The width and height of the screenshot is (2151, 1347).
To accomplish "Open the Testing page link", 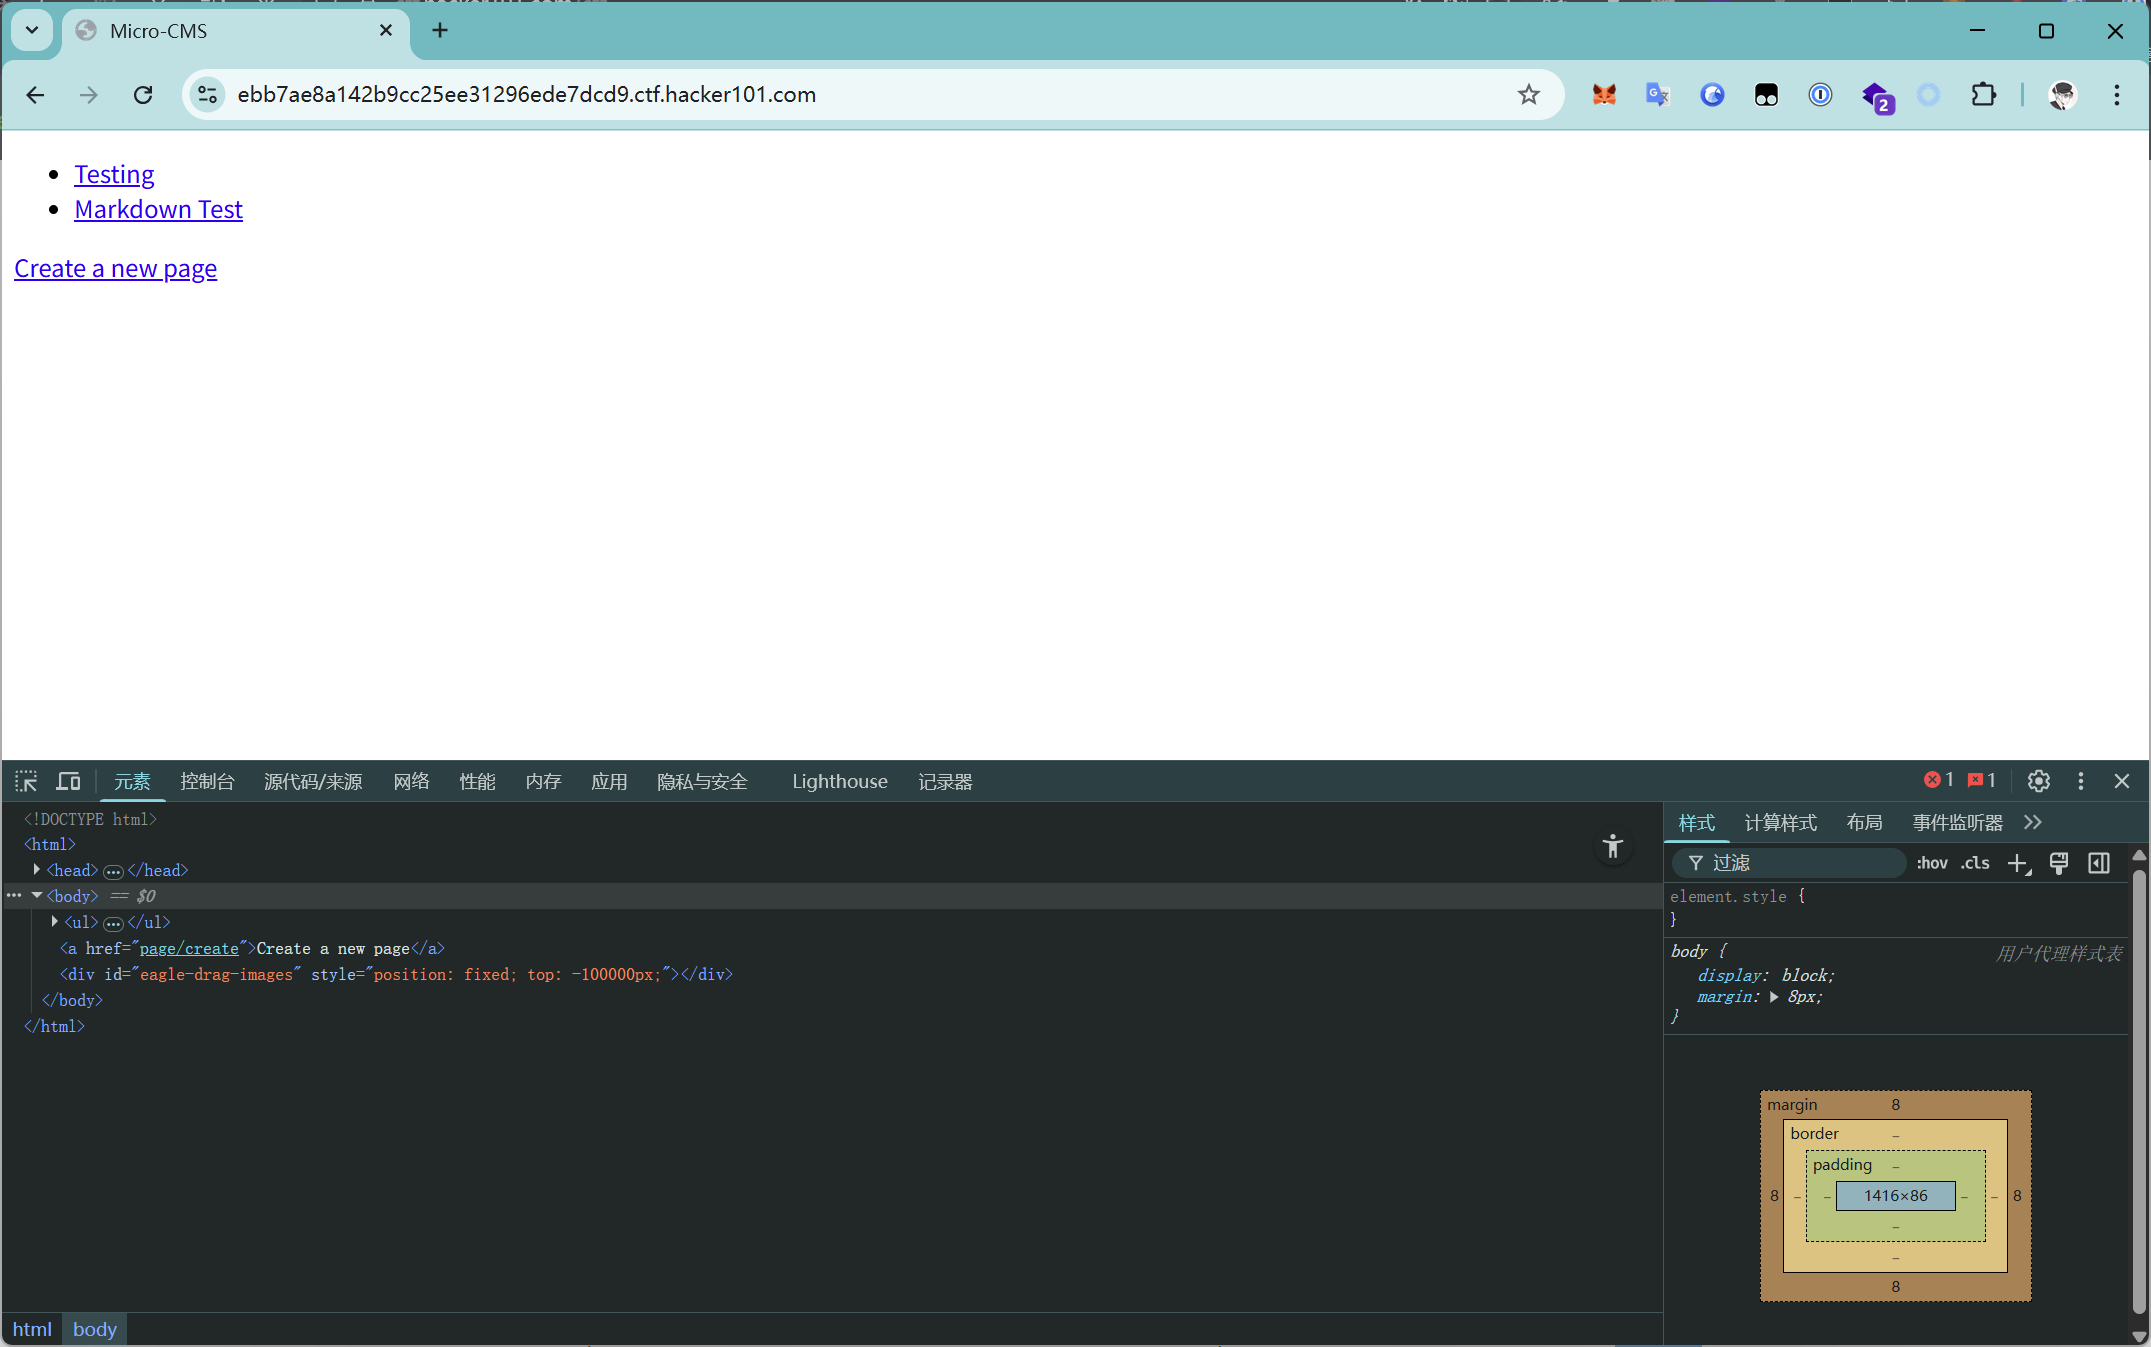I will coord(114,174).
